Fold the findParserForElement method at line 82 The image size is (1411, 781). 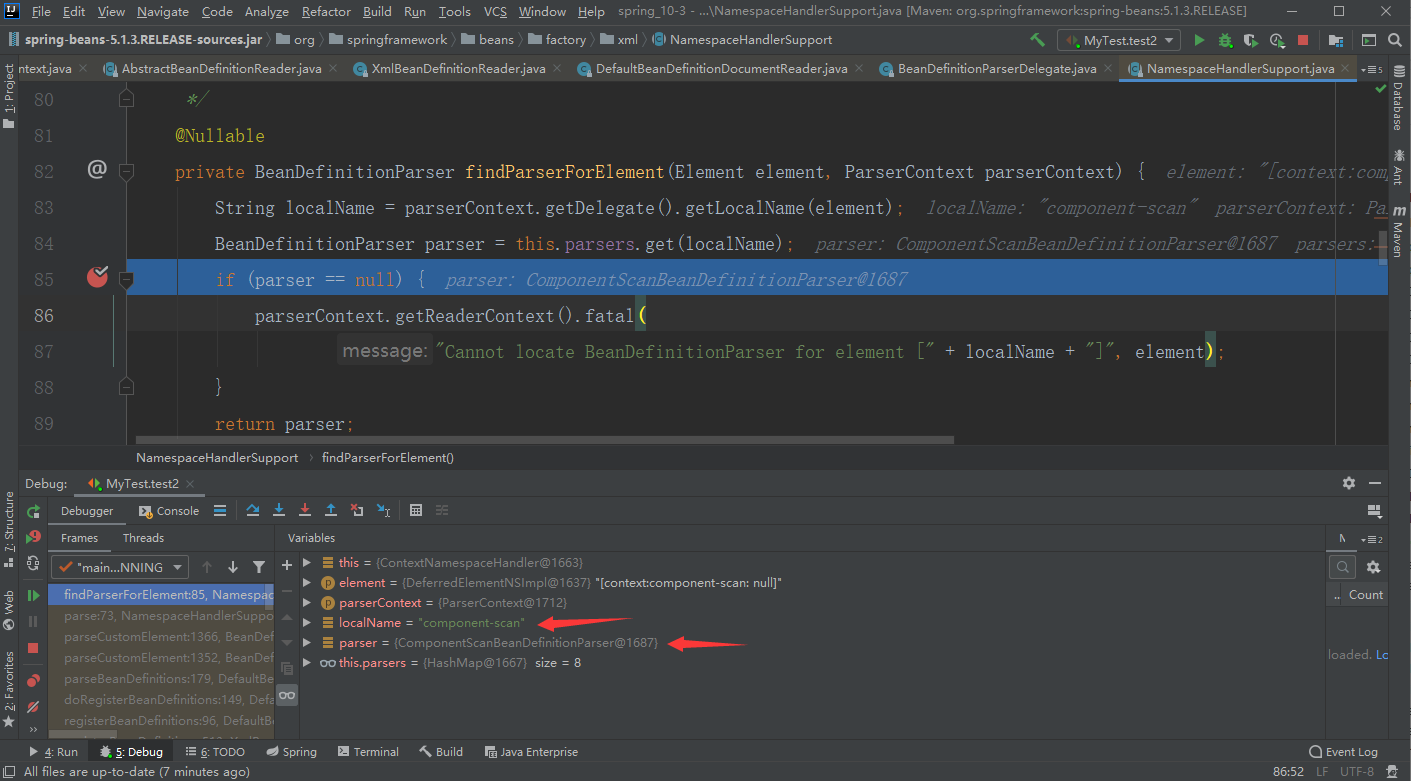pos(126,171)
